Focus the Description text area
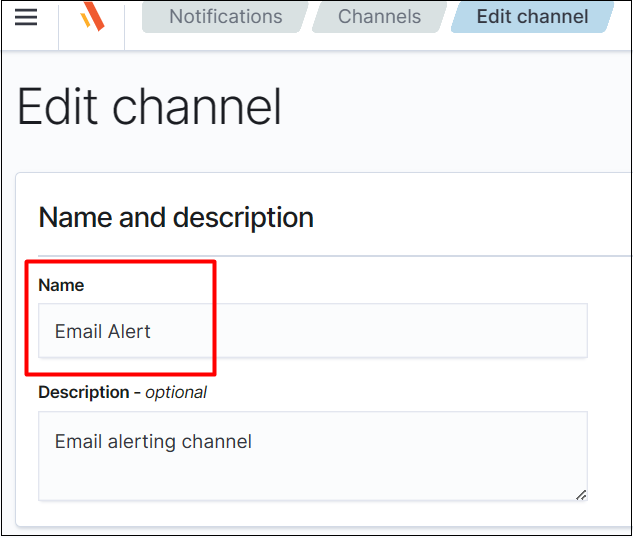Viewport: 633px width, 538px height. point(312,456)
